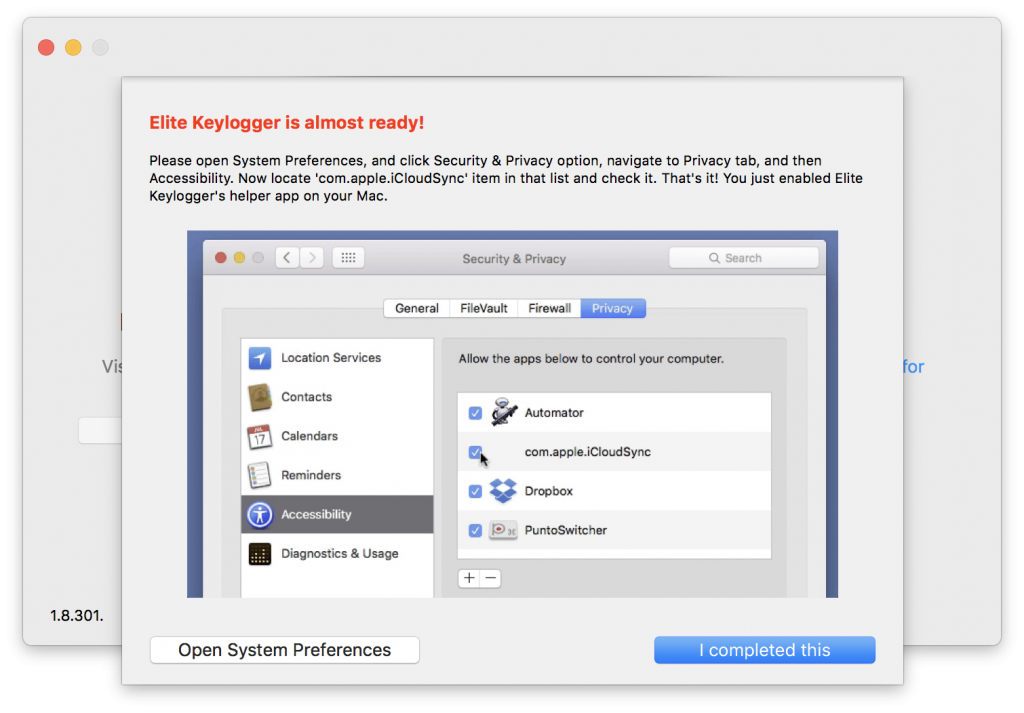The image size is (1024, 713).
Task: Click the Dropbox logo icon
Action: 503,490
